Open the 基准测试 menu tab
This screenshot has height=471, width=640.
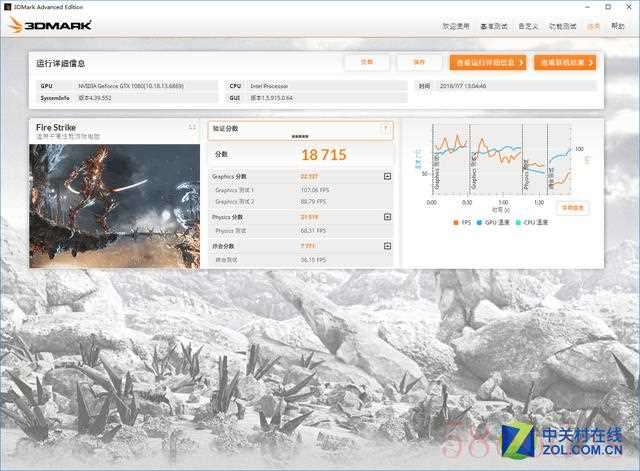pos(494,26)
